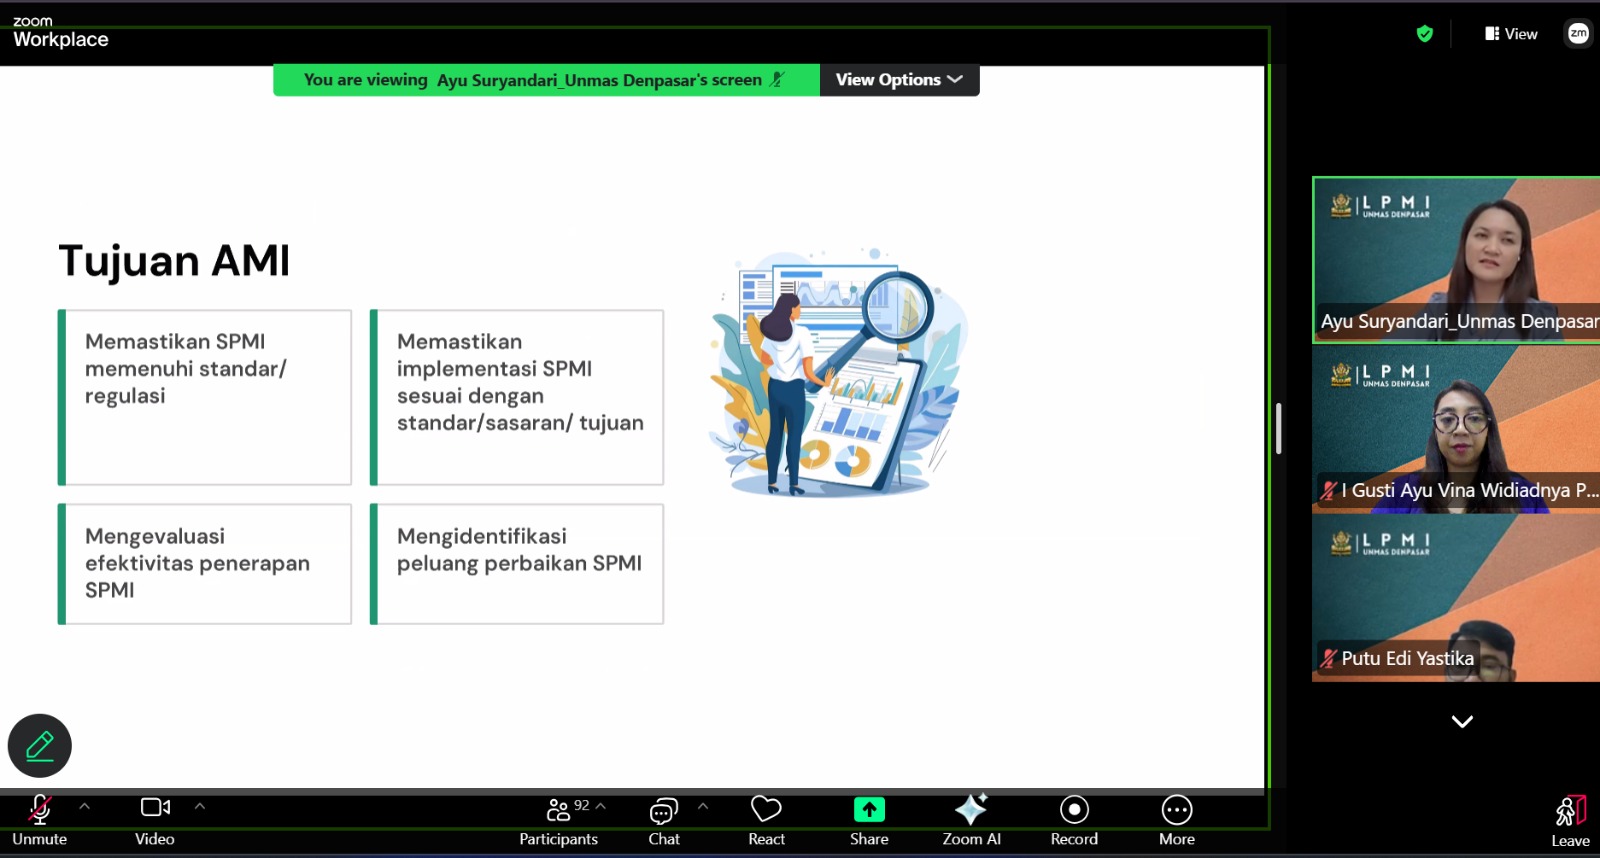Click the panel divider handle beside the slide
The image size is (1600, 858).
1278,429
